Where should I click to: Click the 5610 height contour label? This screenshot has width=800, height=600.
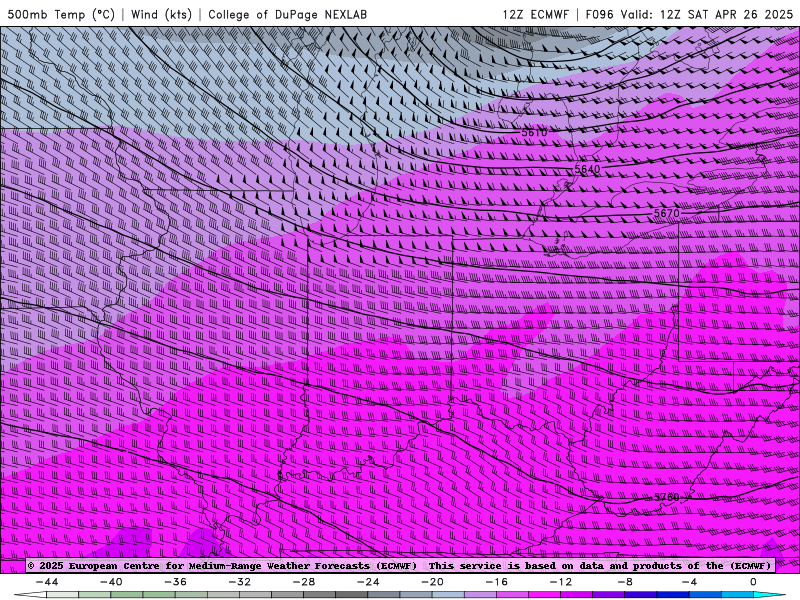pyautogui.click(x=534, y=133)
